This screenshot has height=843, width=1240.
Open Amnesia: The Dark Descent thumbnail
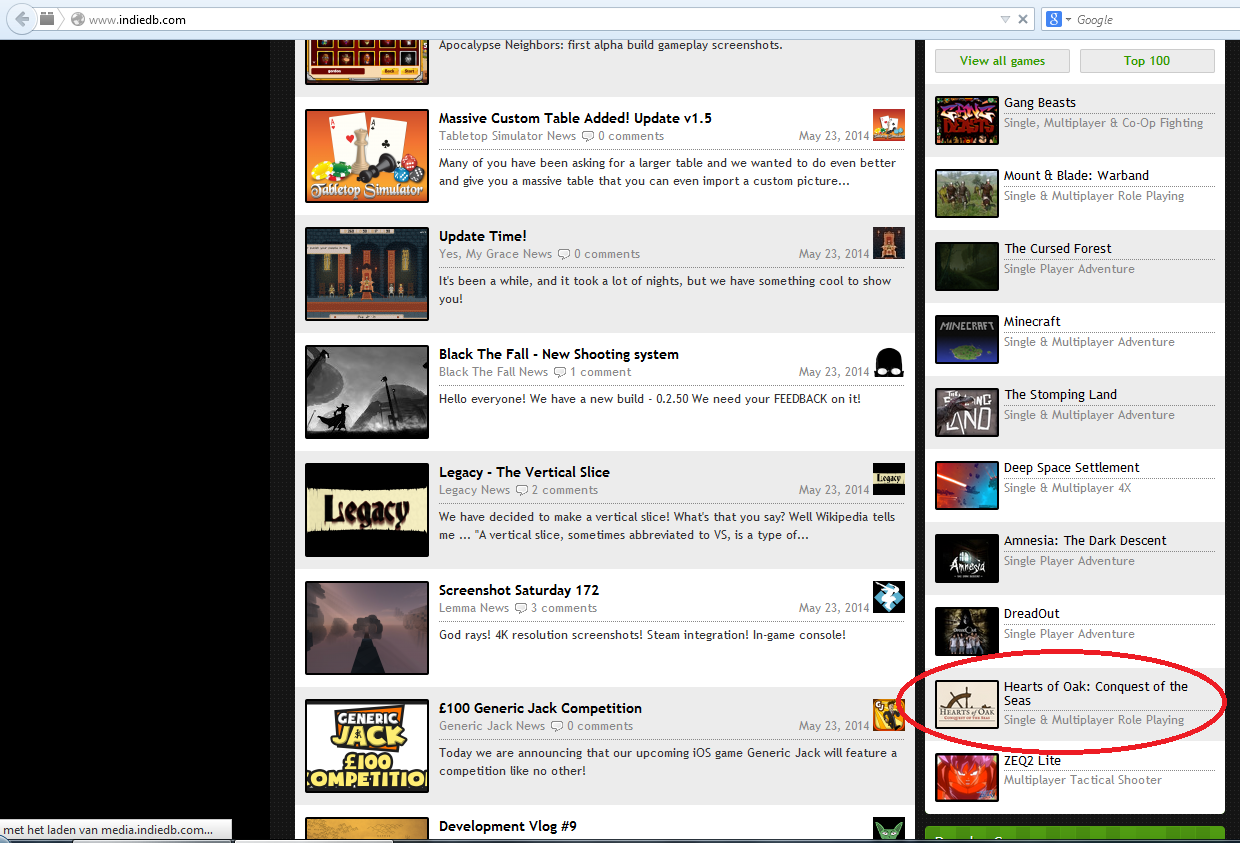[967, 559]
